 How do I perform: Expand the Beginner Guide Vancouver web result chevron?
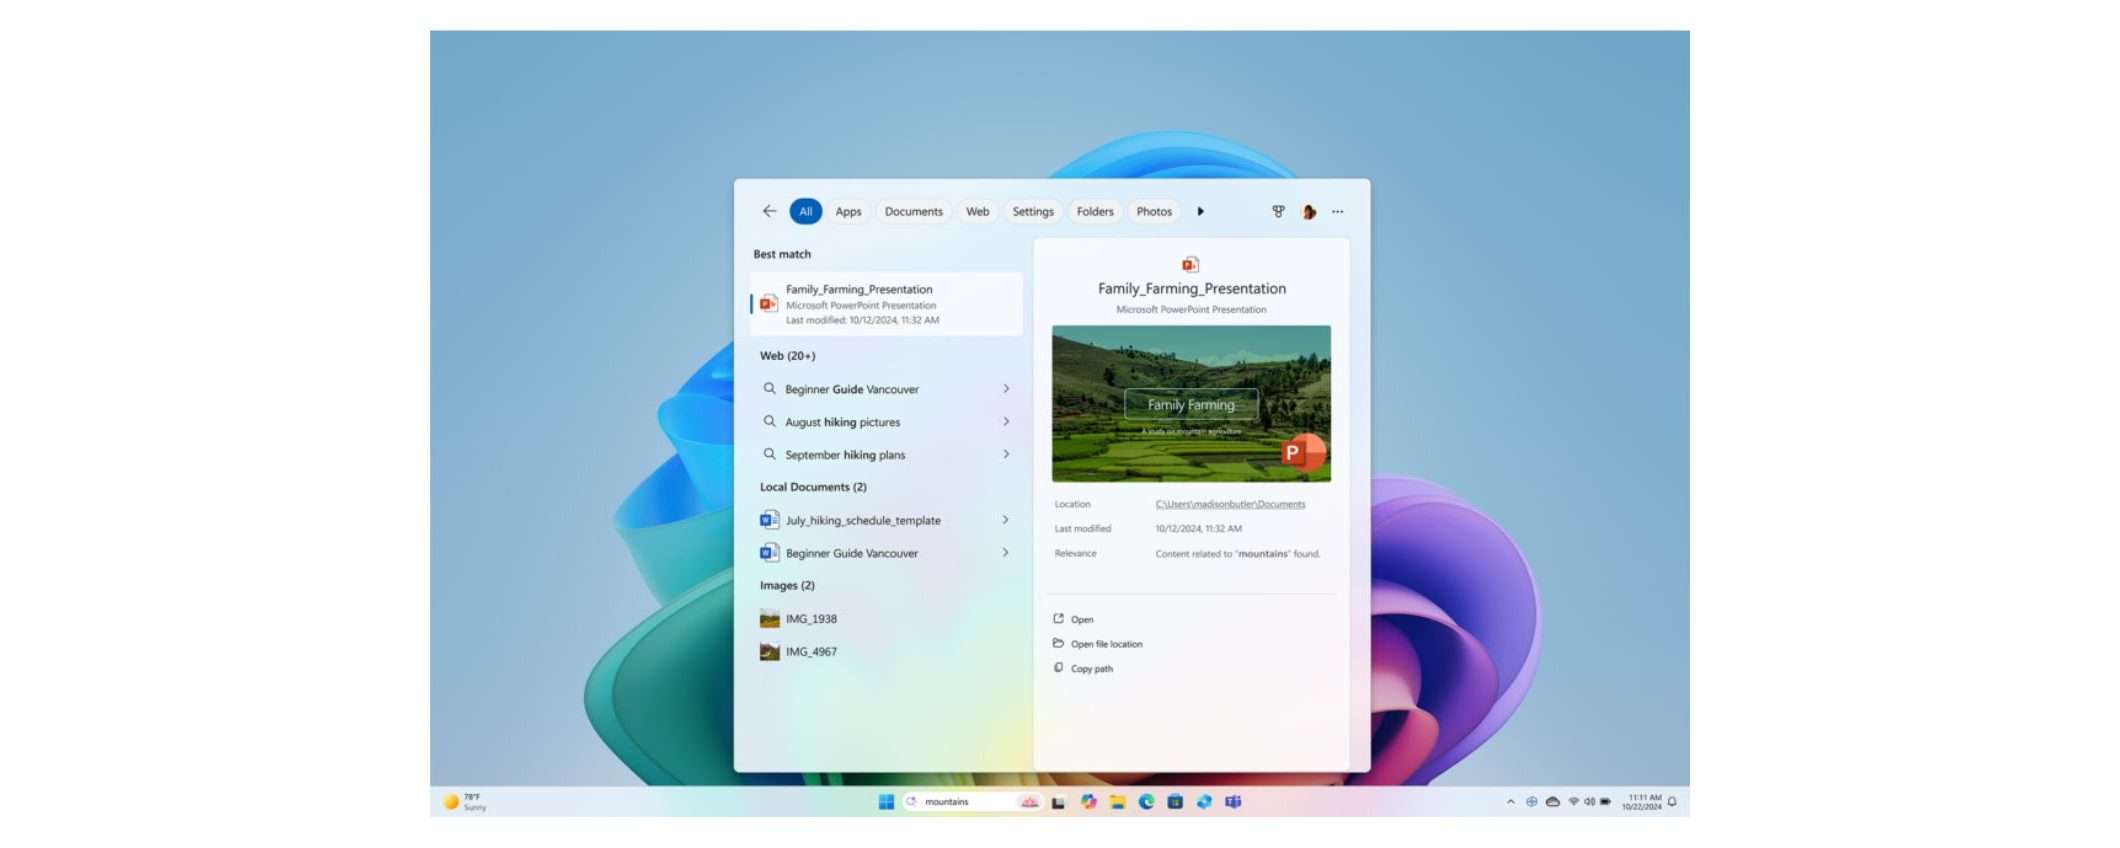[x=1006, y=389]
